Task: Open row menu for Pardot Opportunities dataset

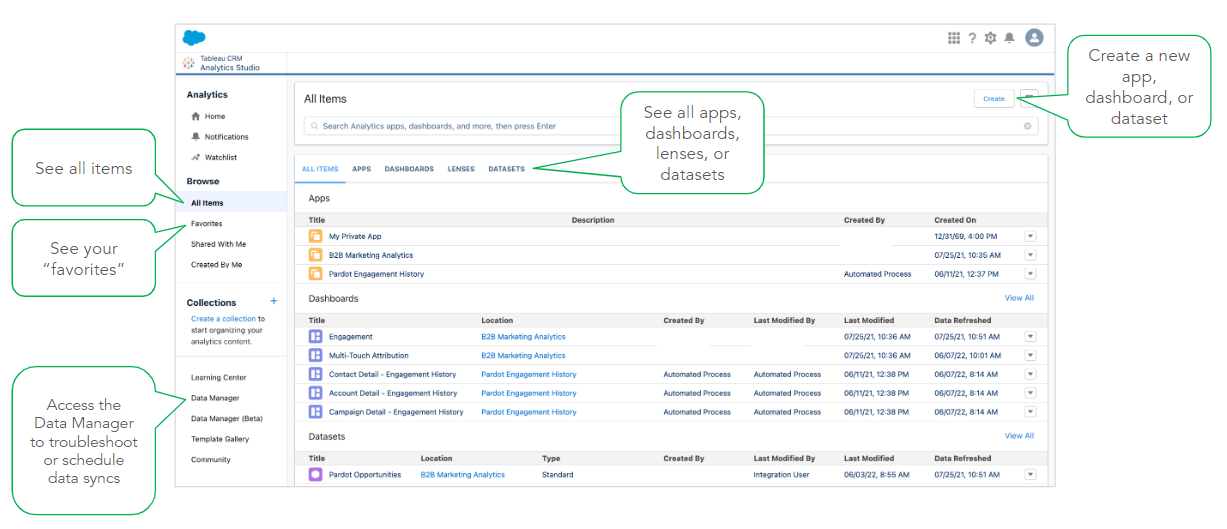Action: [1030, 475]
